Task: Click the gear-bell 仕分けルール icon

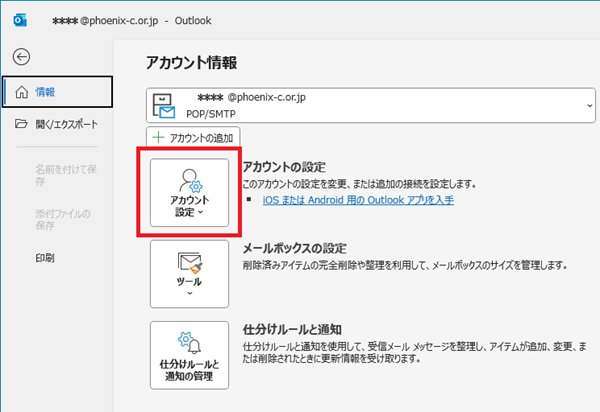Action: (189, 341)
